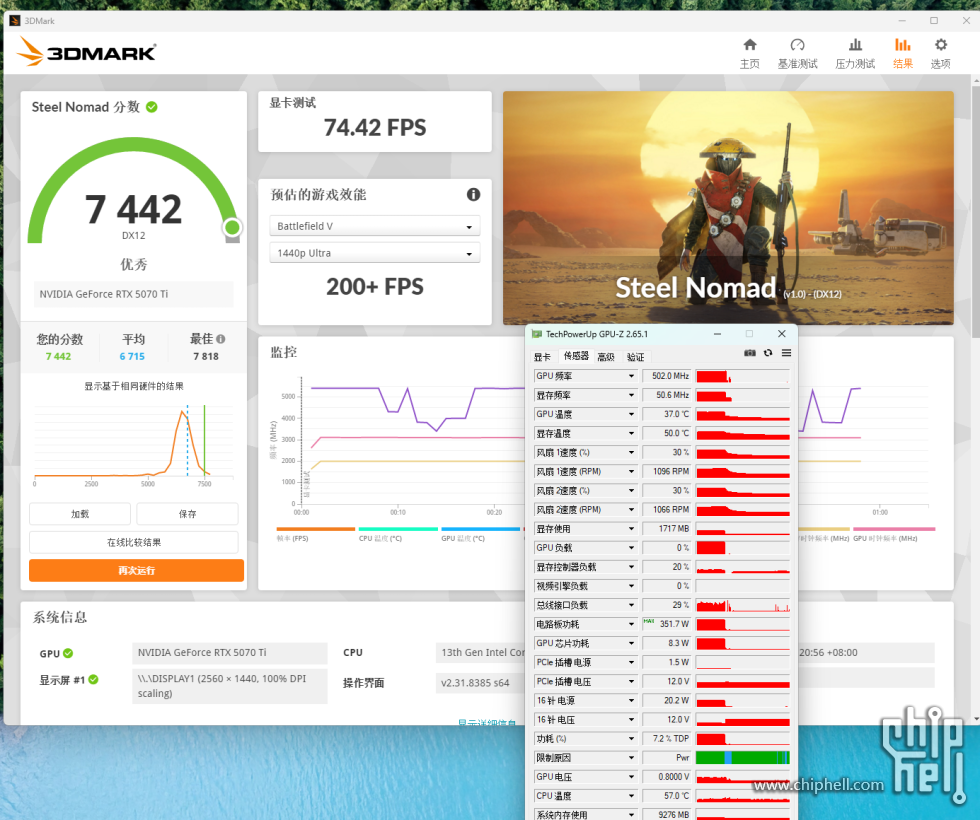Switch to GPU-Z 验证 tab
This screenshot has height=820, width=980.
tap(636, 357)
